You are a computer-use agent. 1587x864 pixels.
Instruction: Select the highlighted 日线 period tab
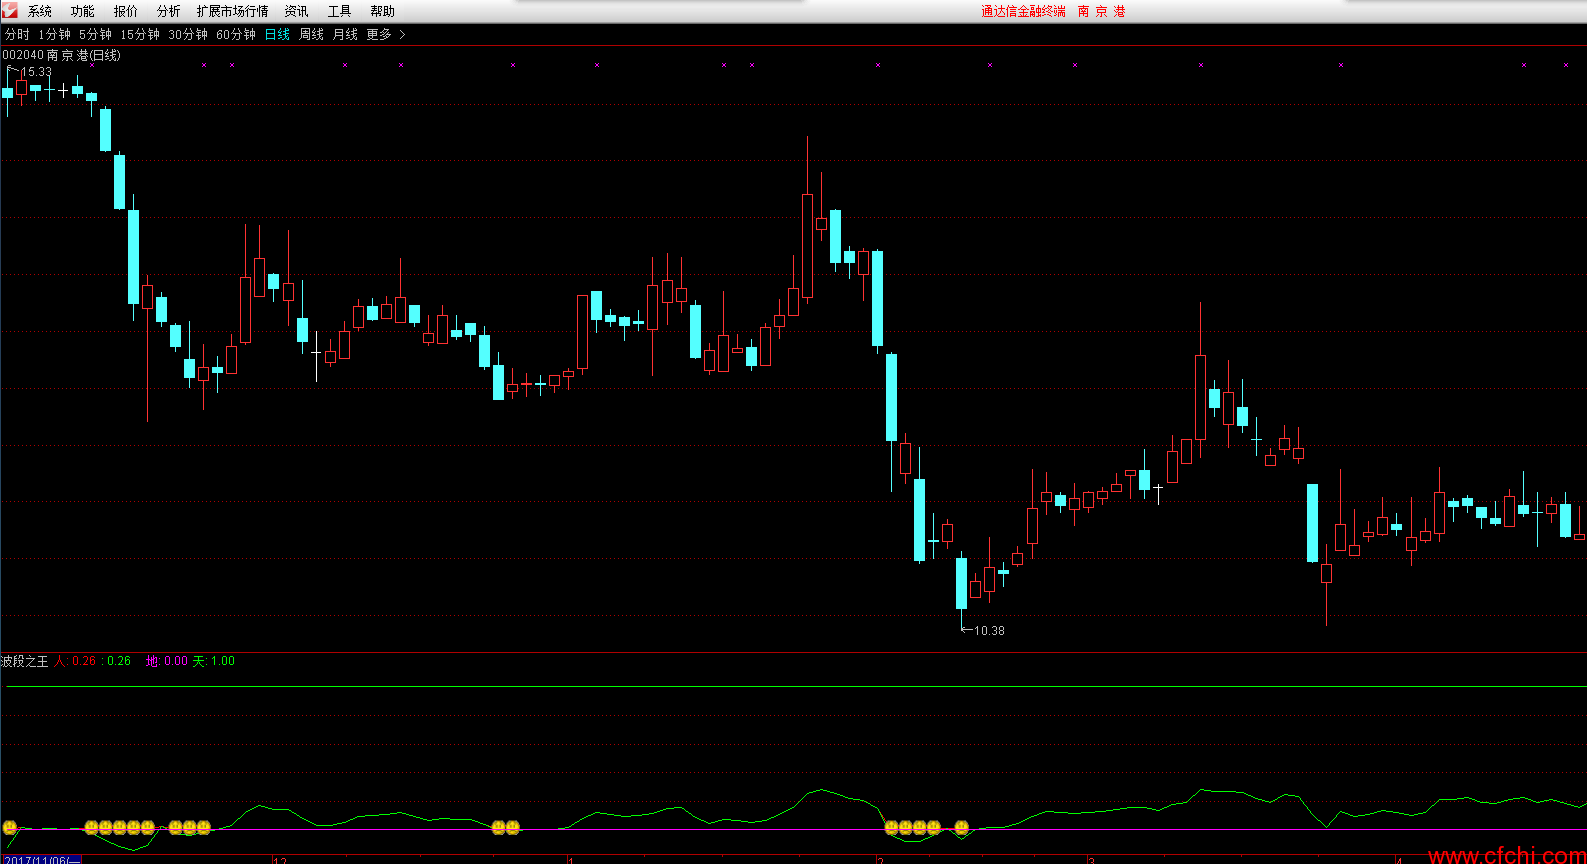pyautogui.click(x=277, y=34)
